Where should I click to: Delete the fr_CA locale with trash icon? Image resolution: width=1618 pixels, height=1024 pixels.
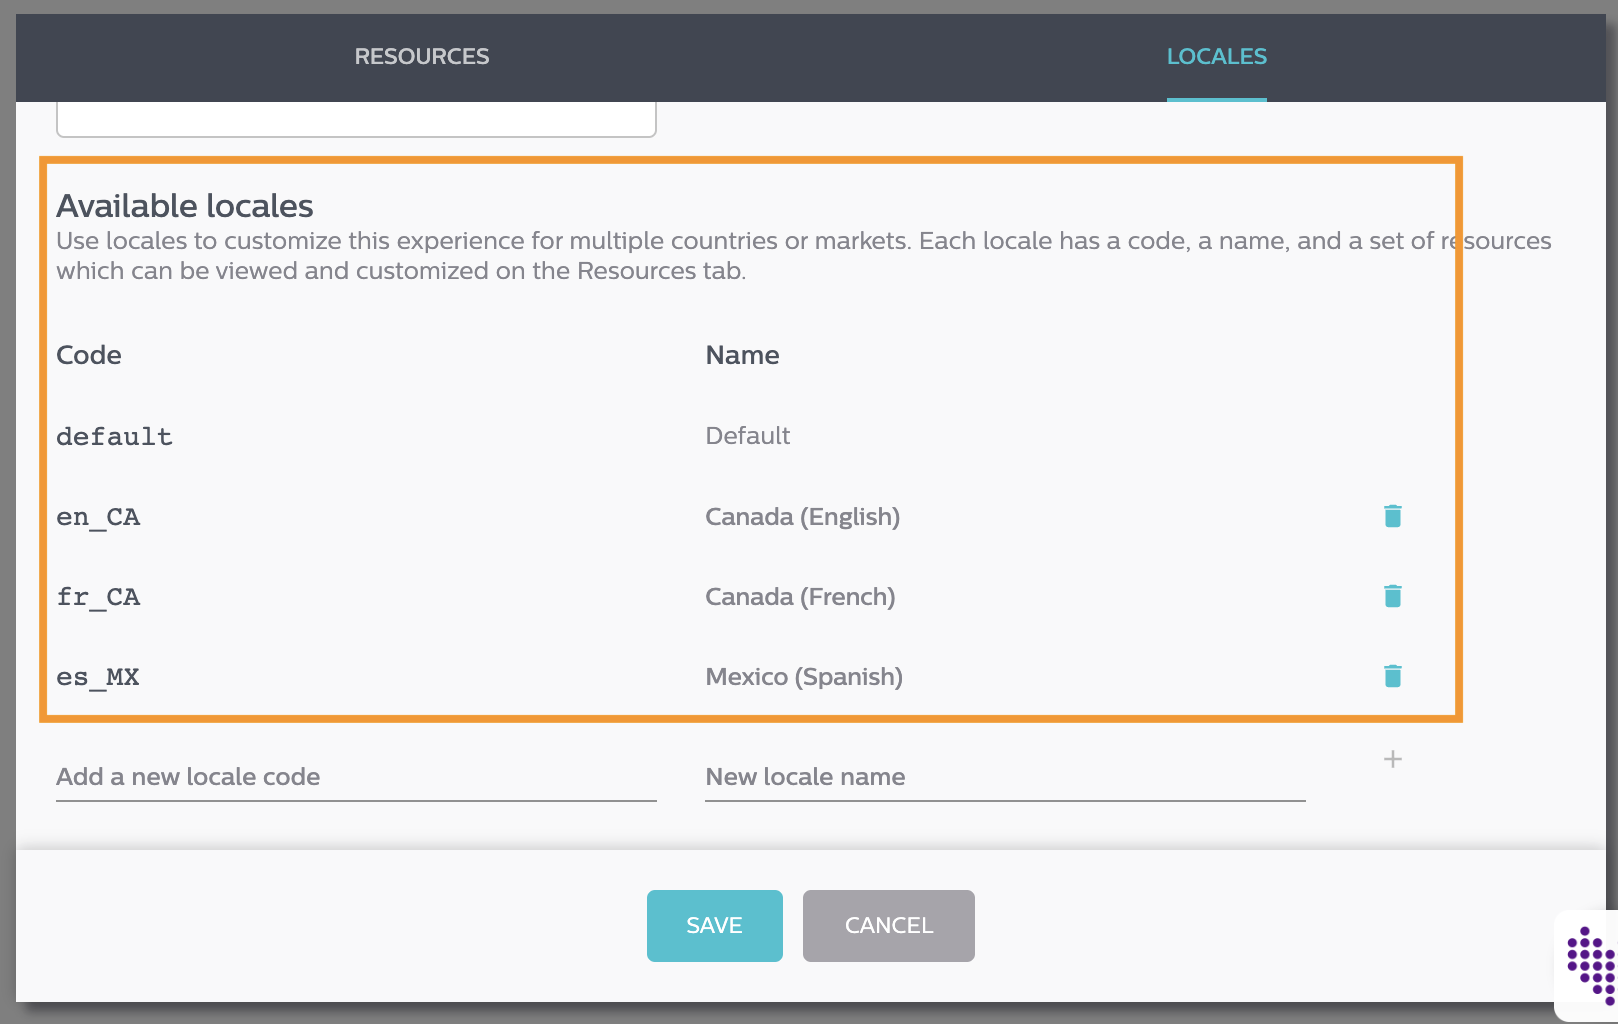click(x=1392, y=596)
